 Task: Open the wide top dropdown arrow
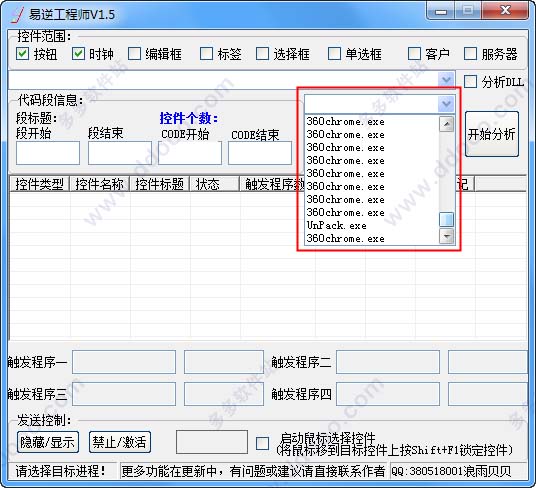click(x=446, y=80)
